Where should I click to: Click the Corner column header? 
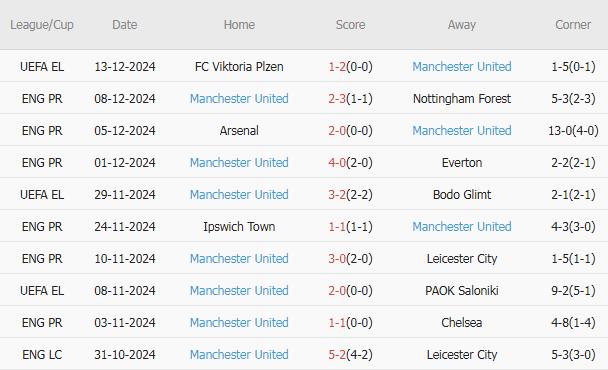(573, 25)
